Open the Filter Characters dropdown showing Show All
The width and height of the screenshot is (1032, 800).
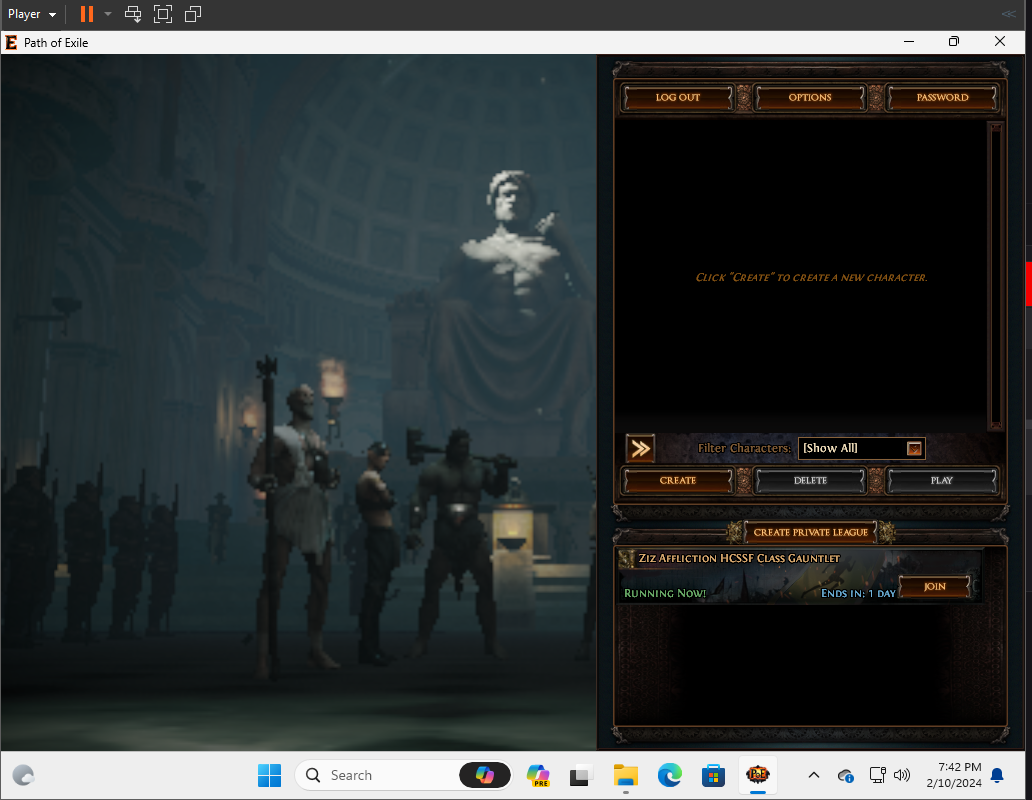click(x=861, y=448)
